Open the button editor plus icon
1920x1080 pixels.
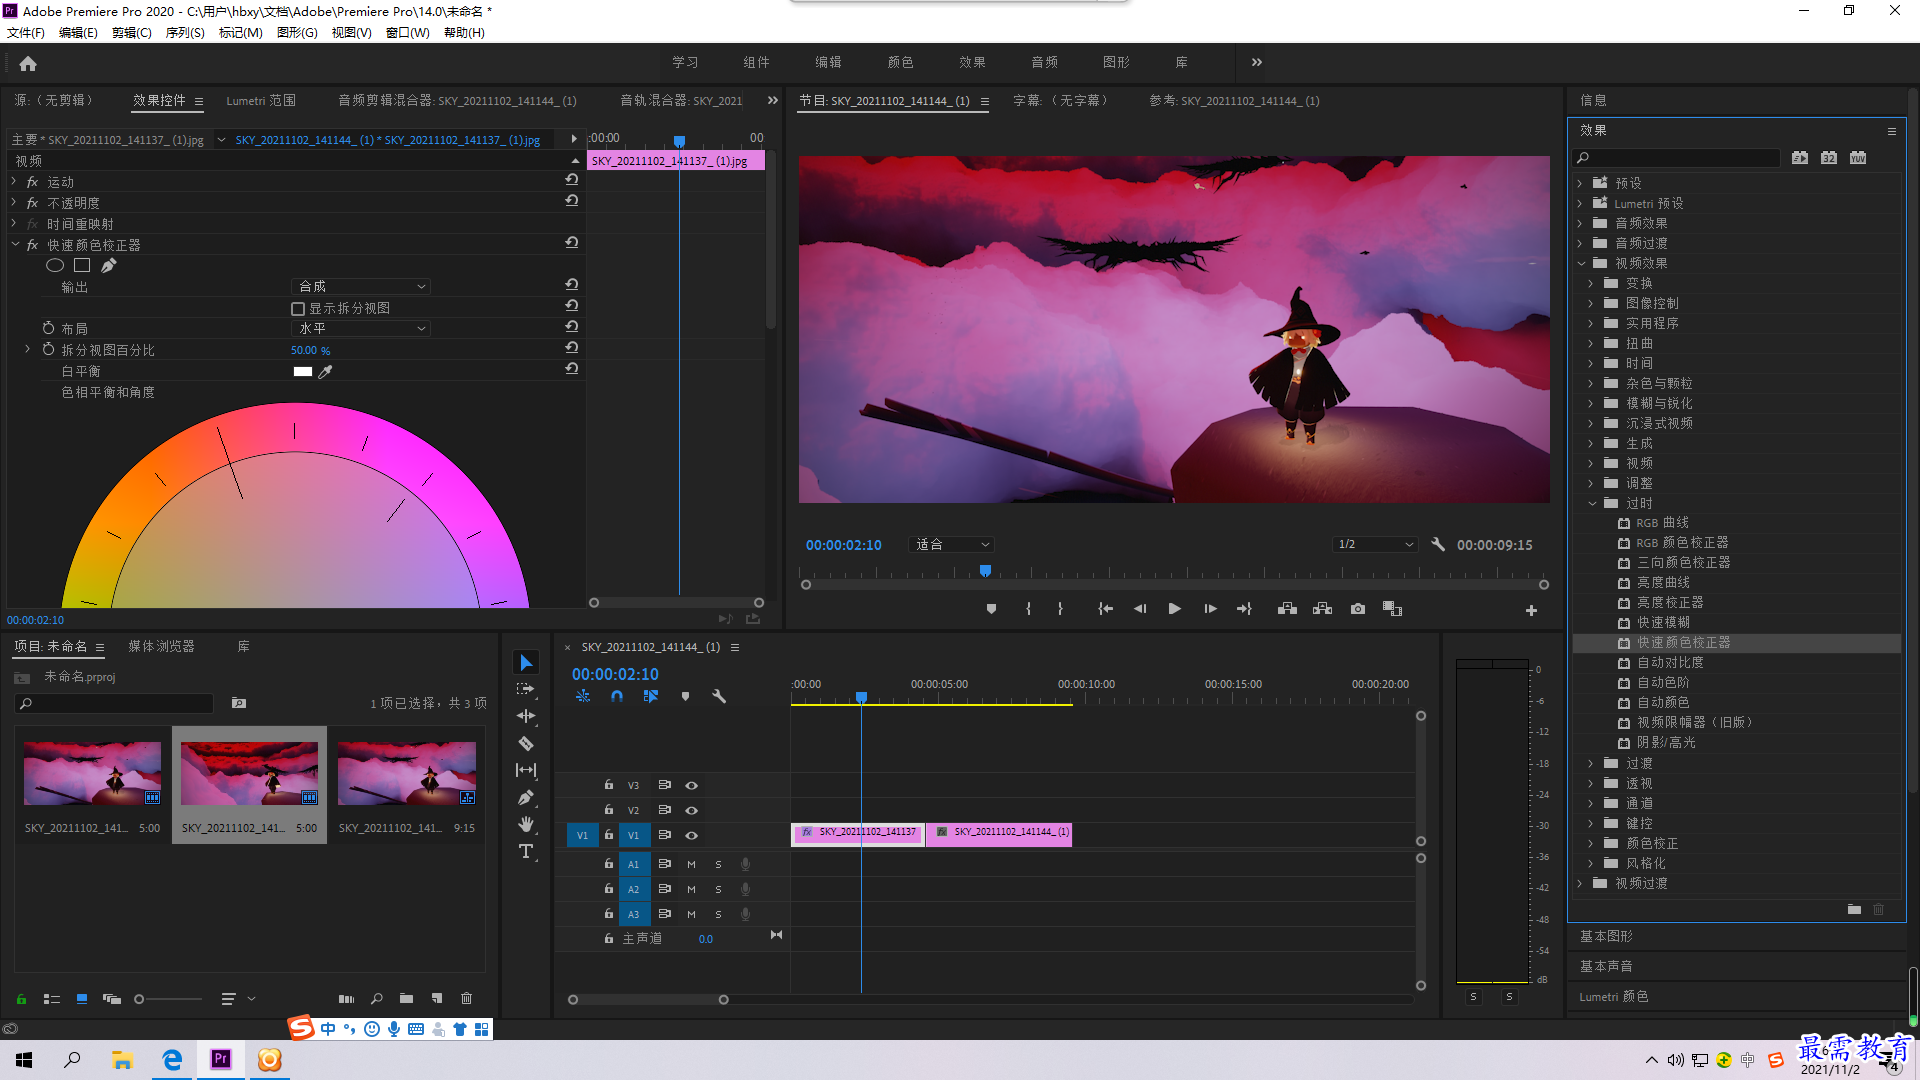(x=1531, y=610)
